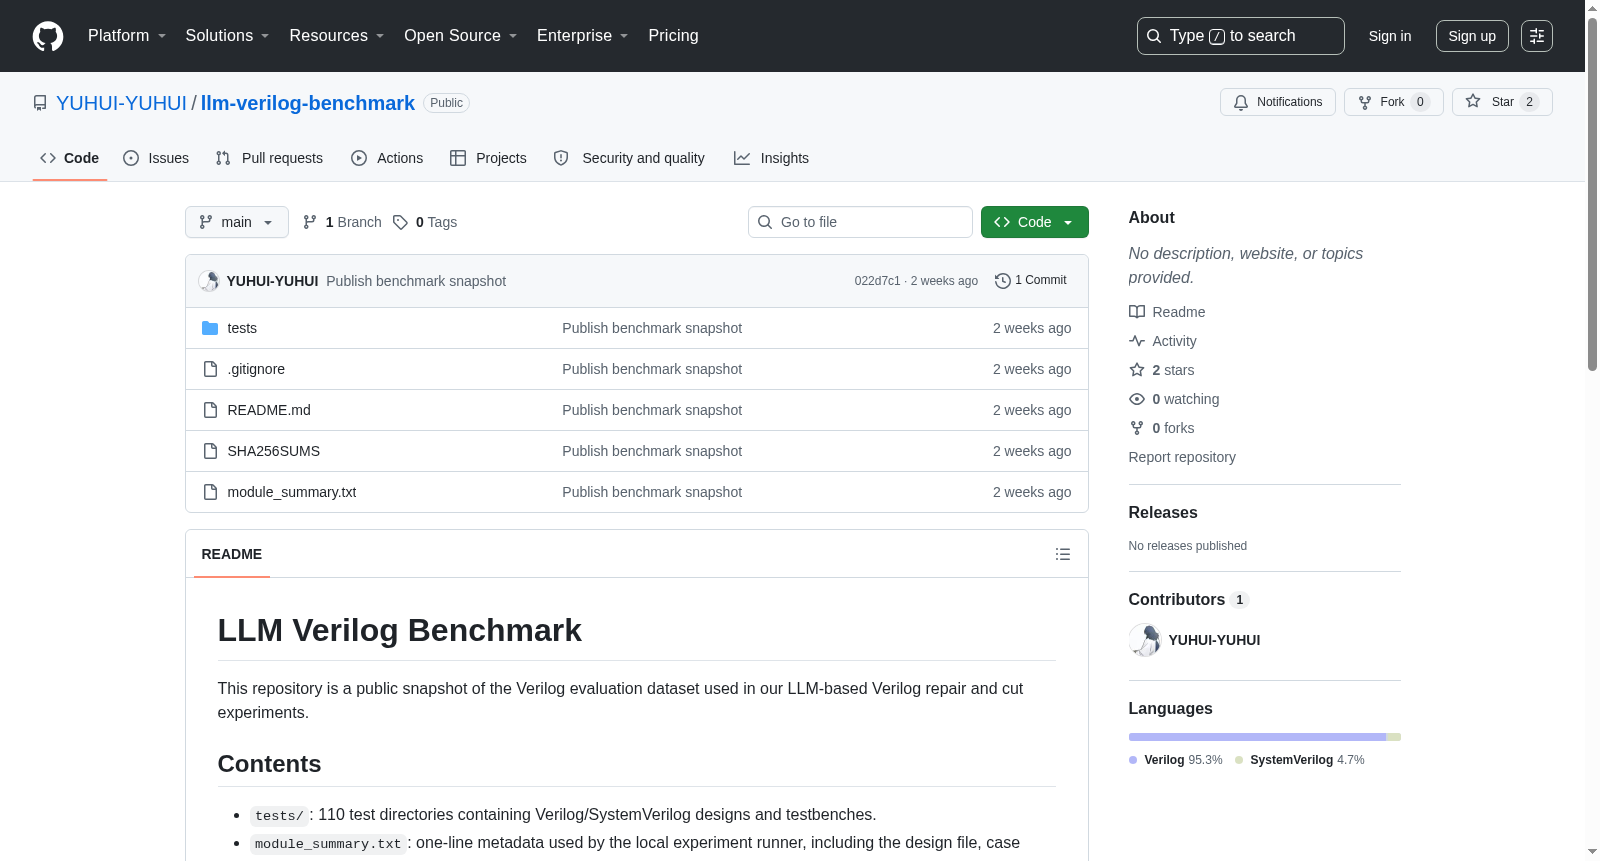Open the tests folder

pos(242,328)
